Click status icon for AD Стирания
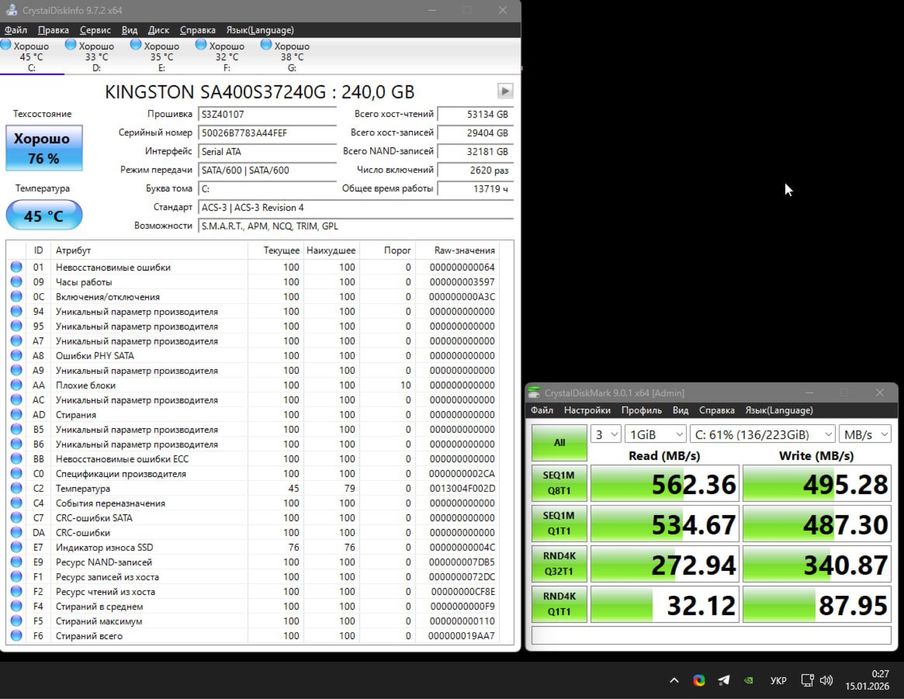This screenshot has width=904, height=699. (16, 415)
